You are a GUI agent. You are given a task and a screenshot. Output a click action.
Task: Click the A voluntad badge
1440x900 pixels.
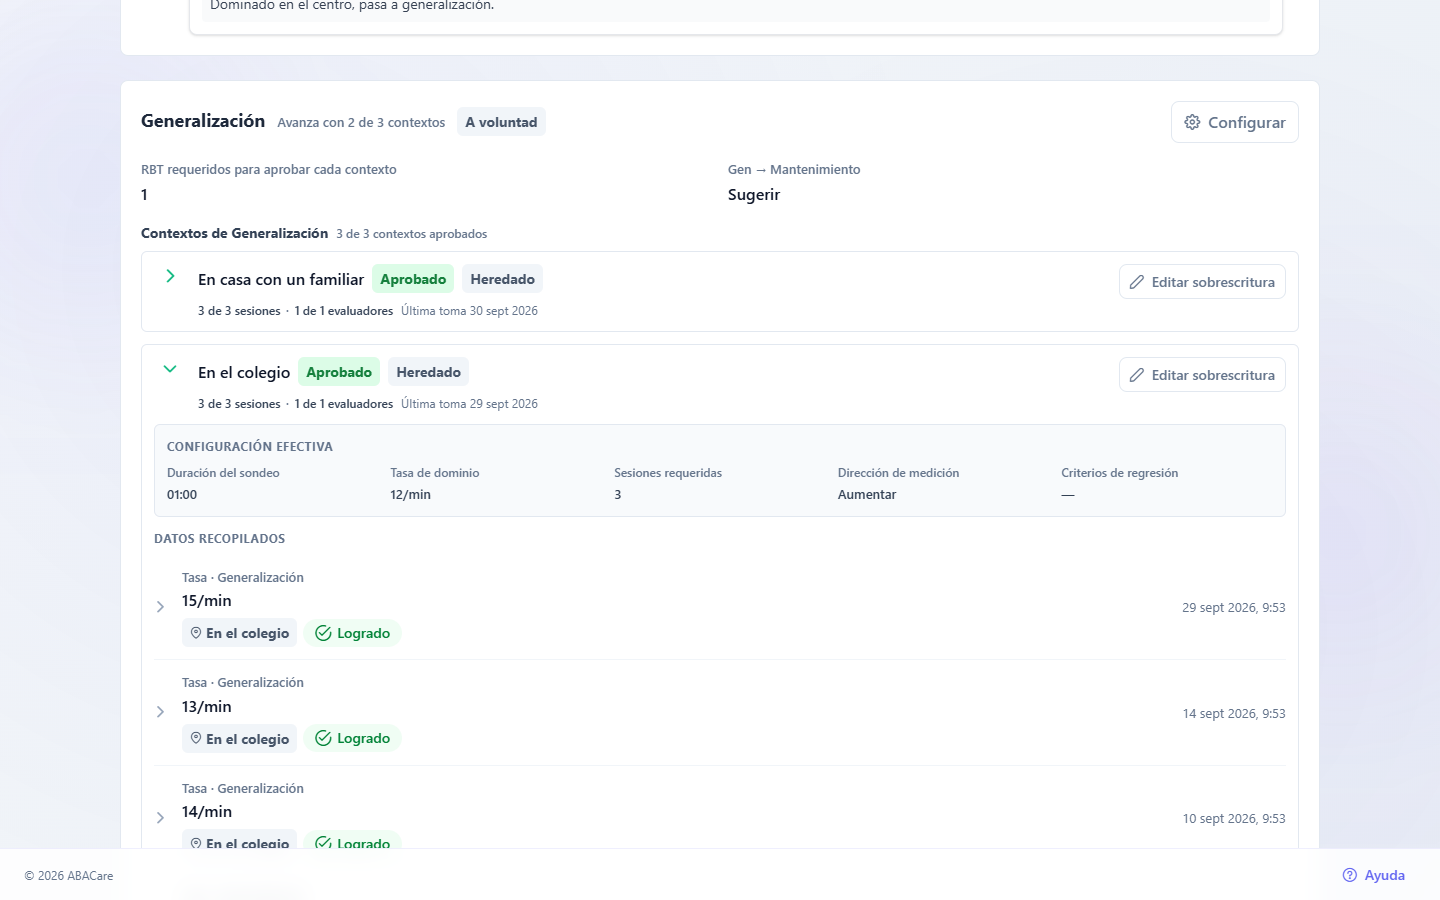click(501, 122)
